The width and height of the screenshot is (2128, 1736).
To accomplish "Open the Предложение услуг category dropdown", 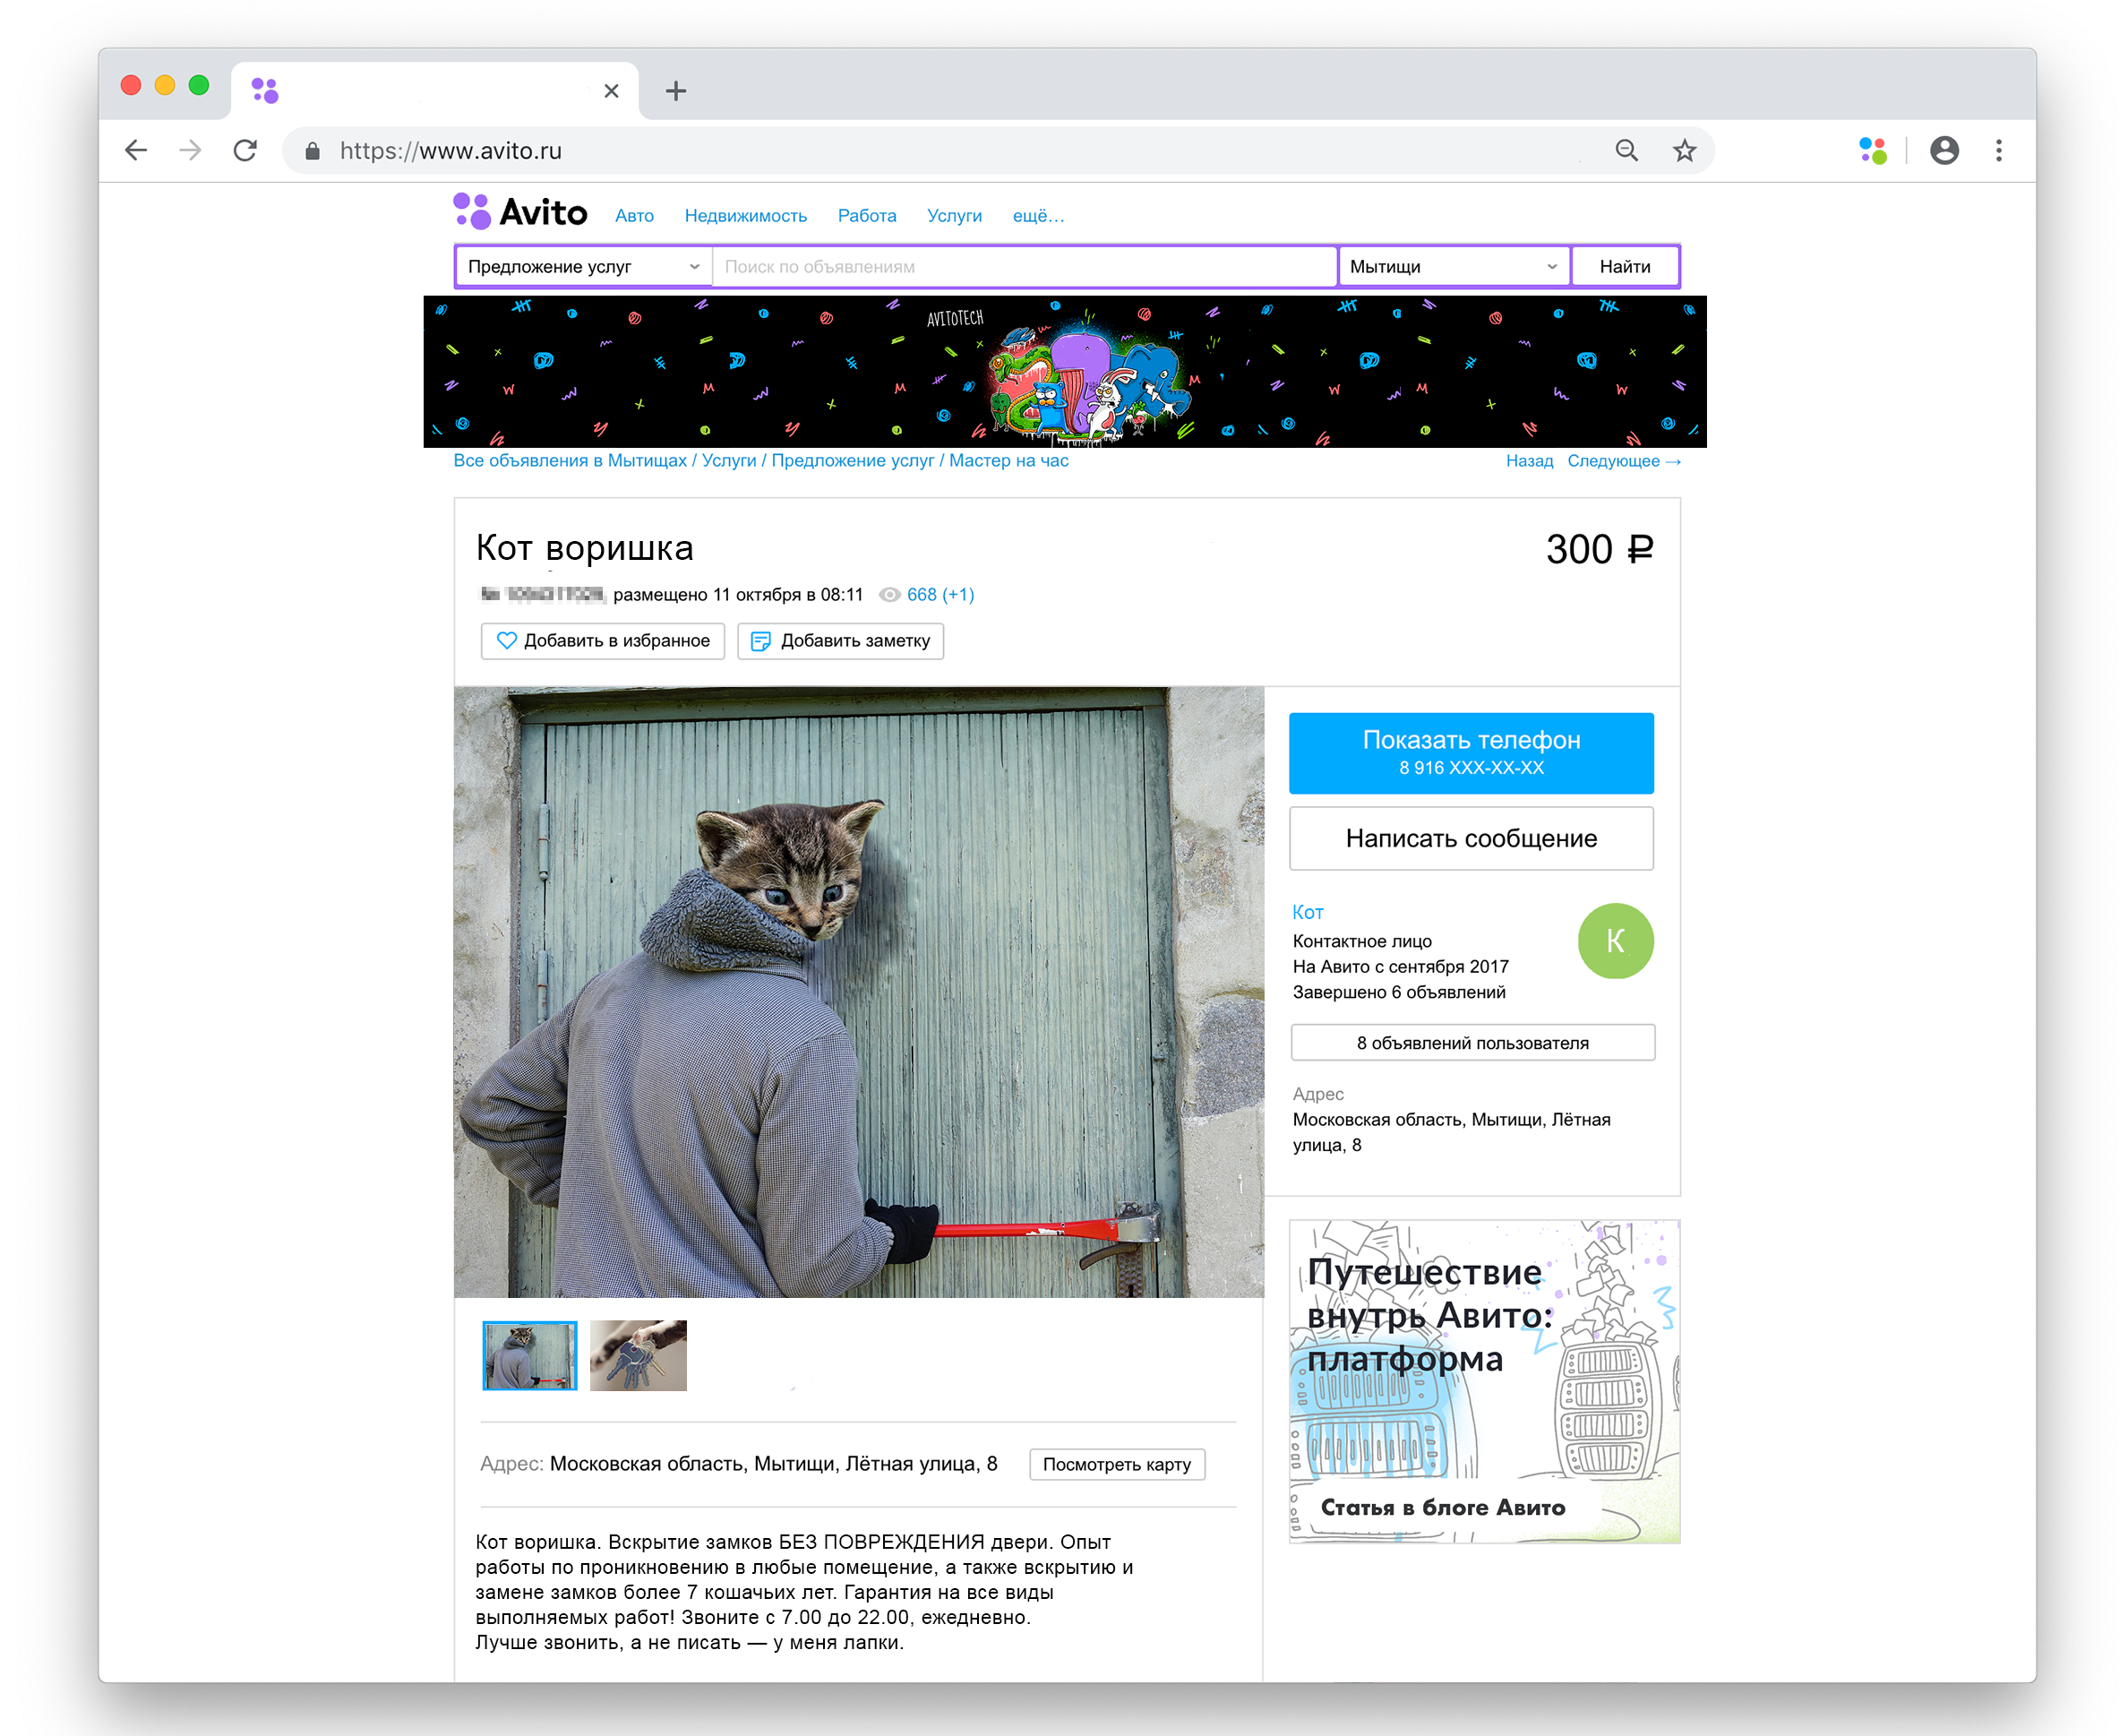I will tap(583, 267).
